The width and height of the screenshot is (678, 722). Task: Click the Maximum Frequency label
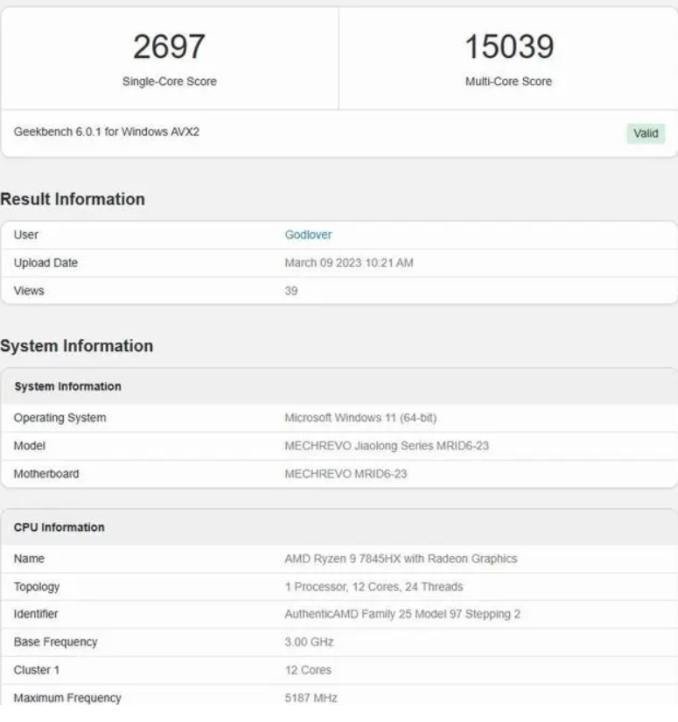click(68, 698)
